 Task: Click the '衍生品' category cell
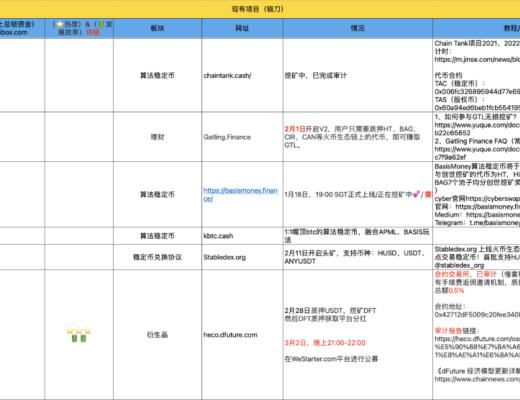tap(157, 335)
